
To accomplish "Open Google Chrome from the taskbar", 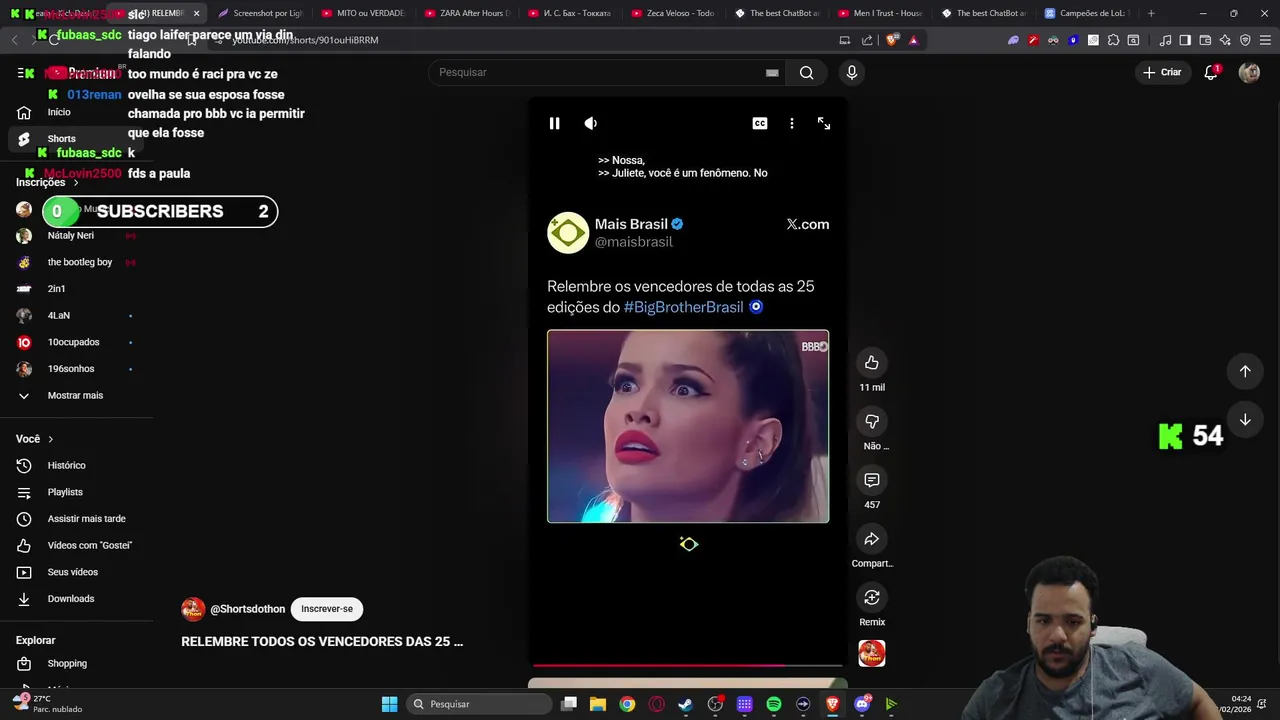I will (x=627, y=704).
